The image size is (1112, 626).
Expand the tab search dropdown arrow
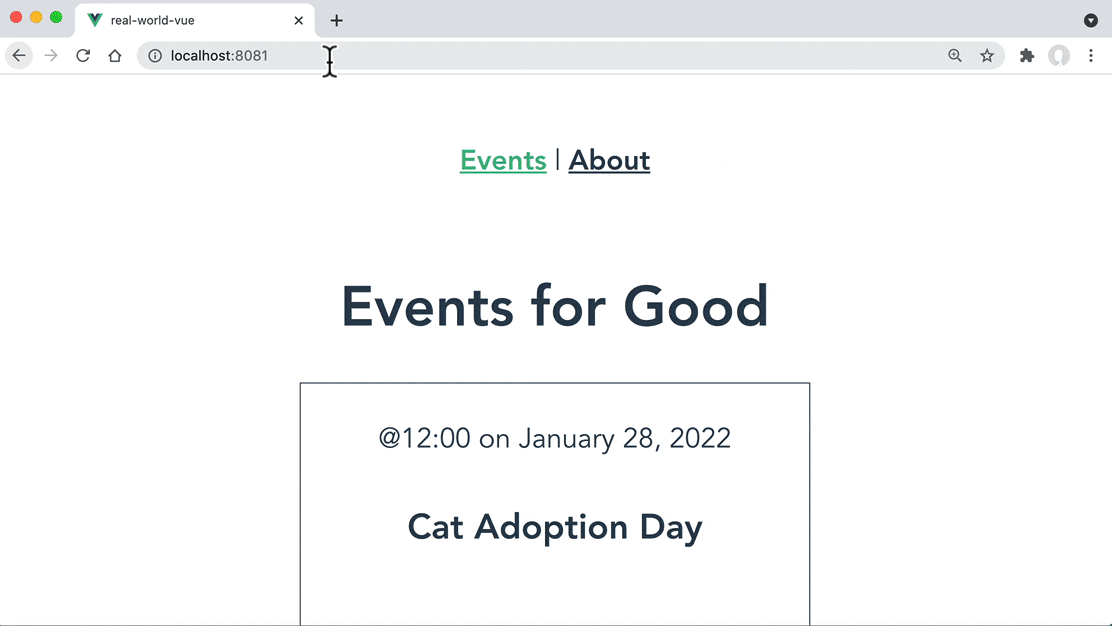click(x=1091, y=20)
